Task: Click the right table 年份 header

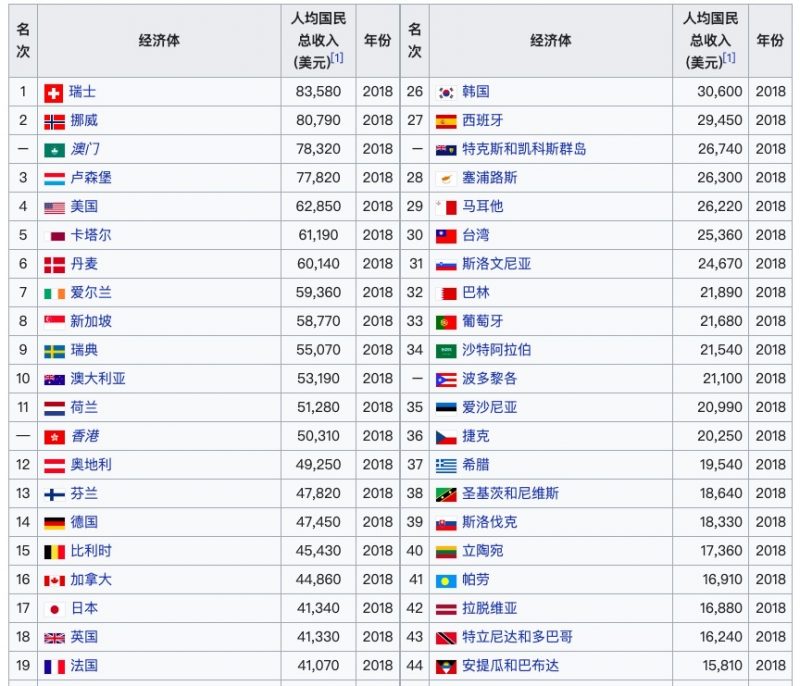Action: 770,41
